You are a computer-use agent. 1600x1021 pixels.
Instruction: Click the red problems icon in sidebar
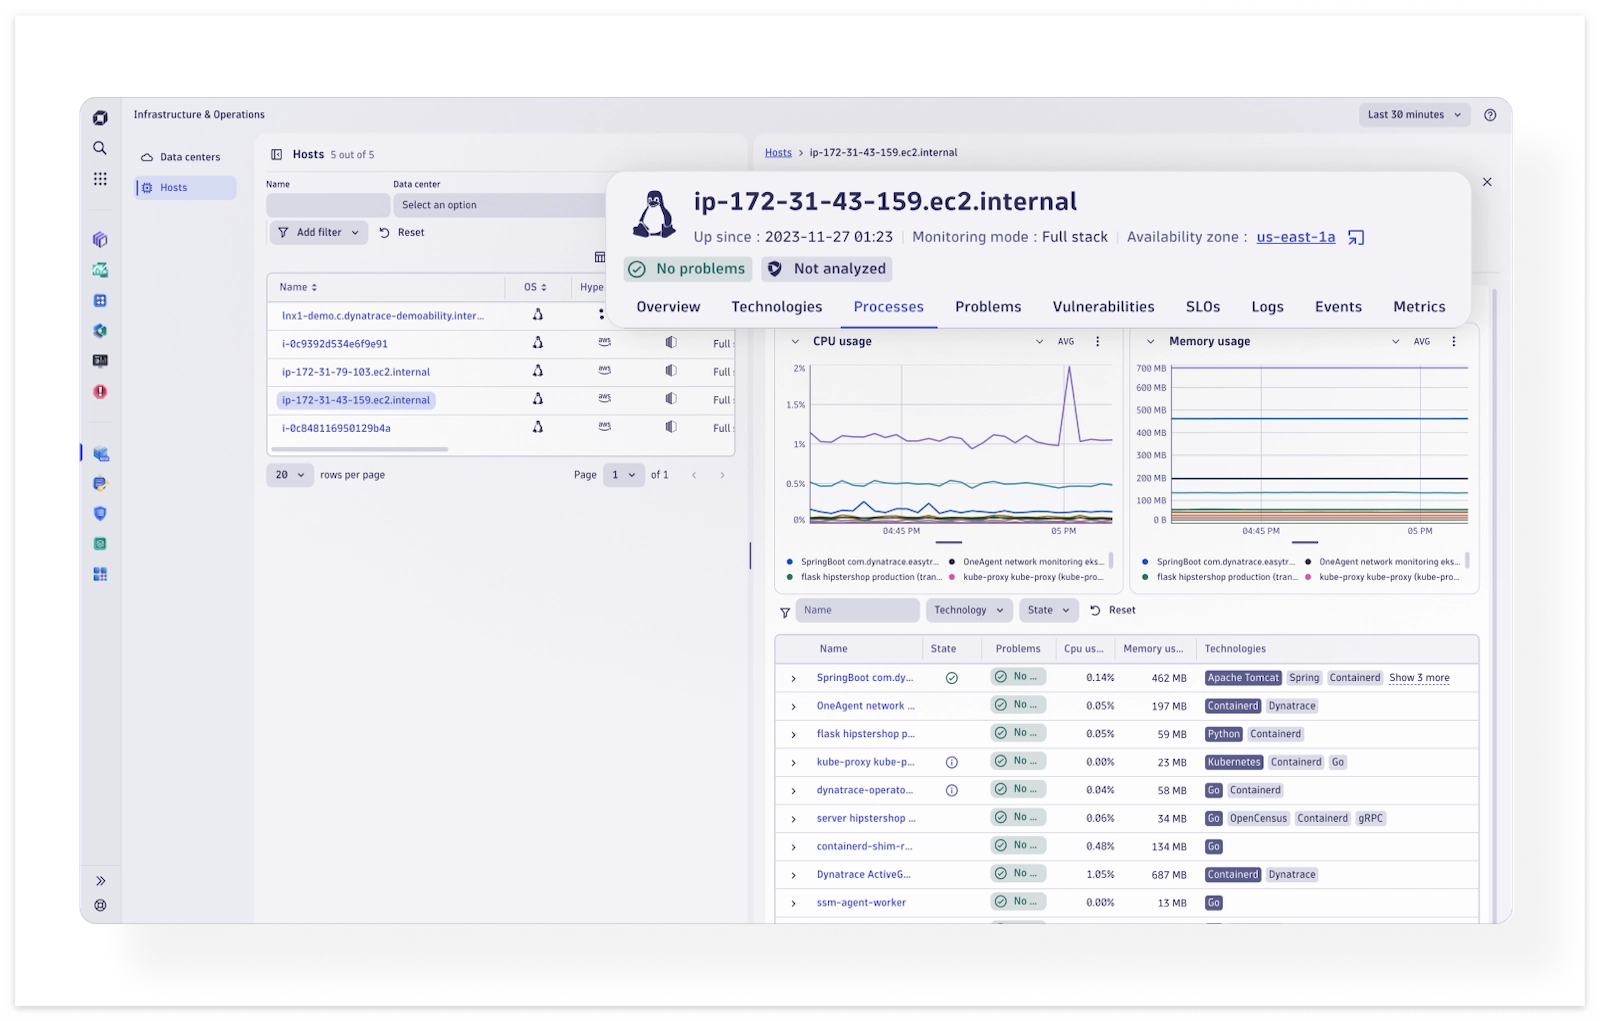100,392
